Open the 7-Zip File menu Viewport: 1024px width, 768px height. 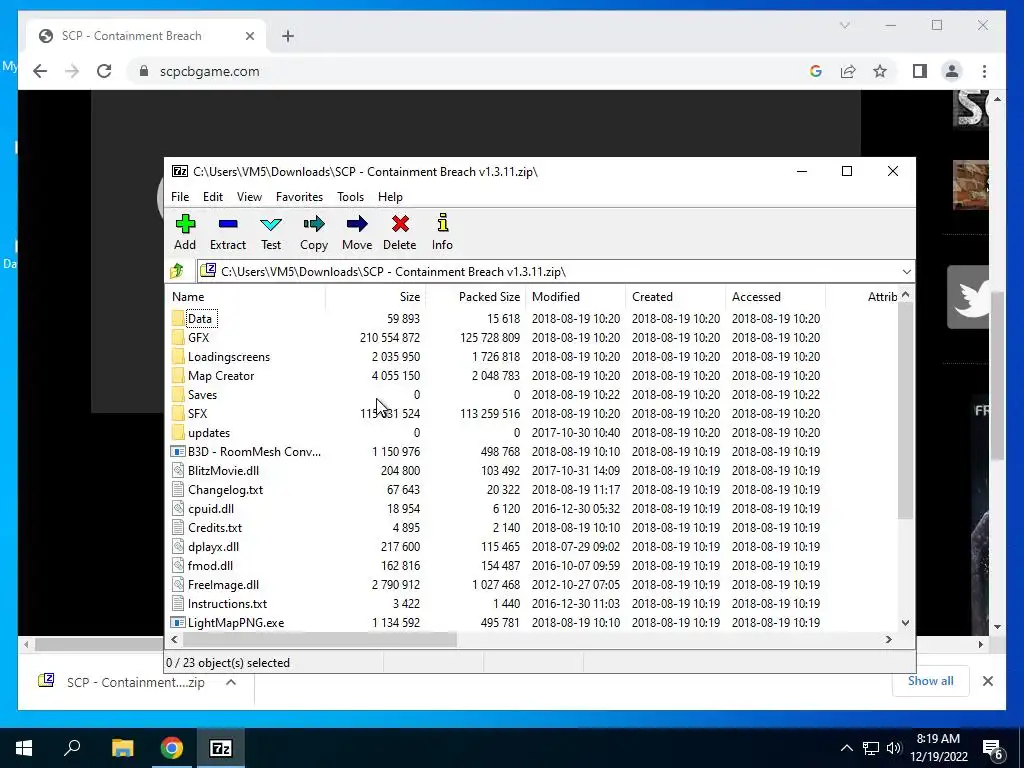(x=180, y=197)
